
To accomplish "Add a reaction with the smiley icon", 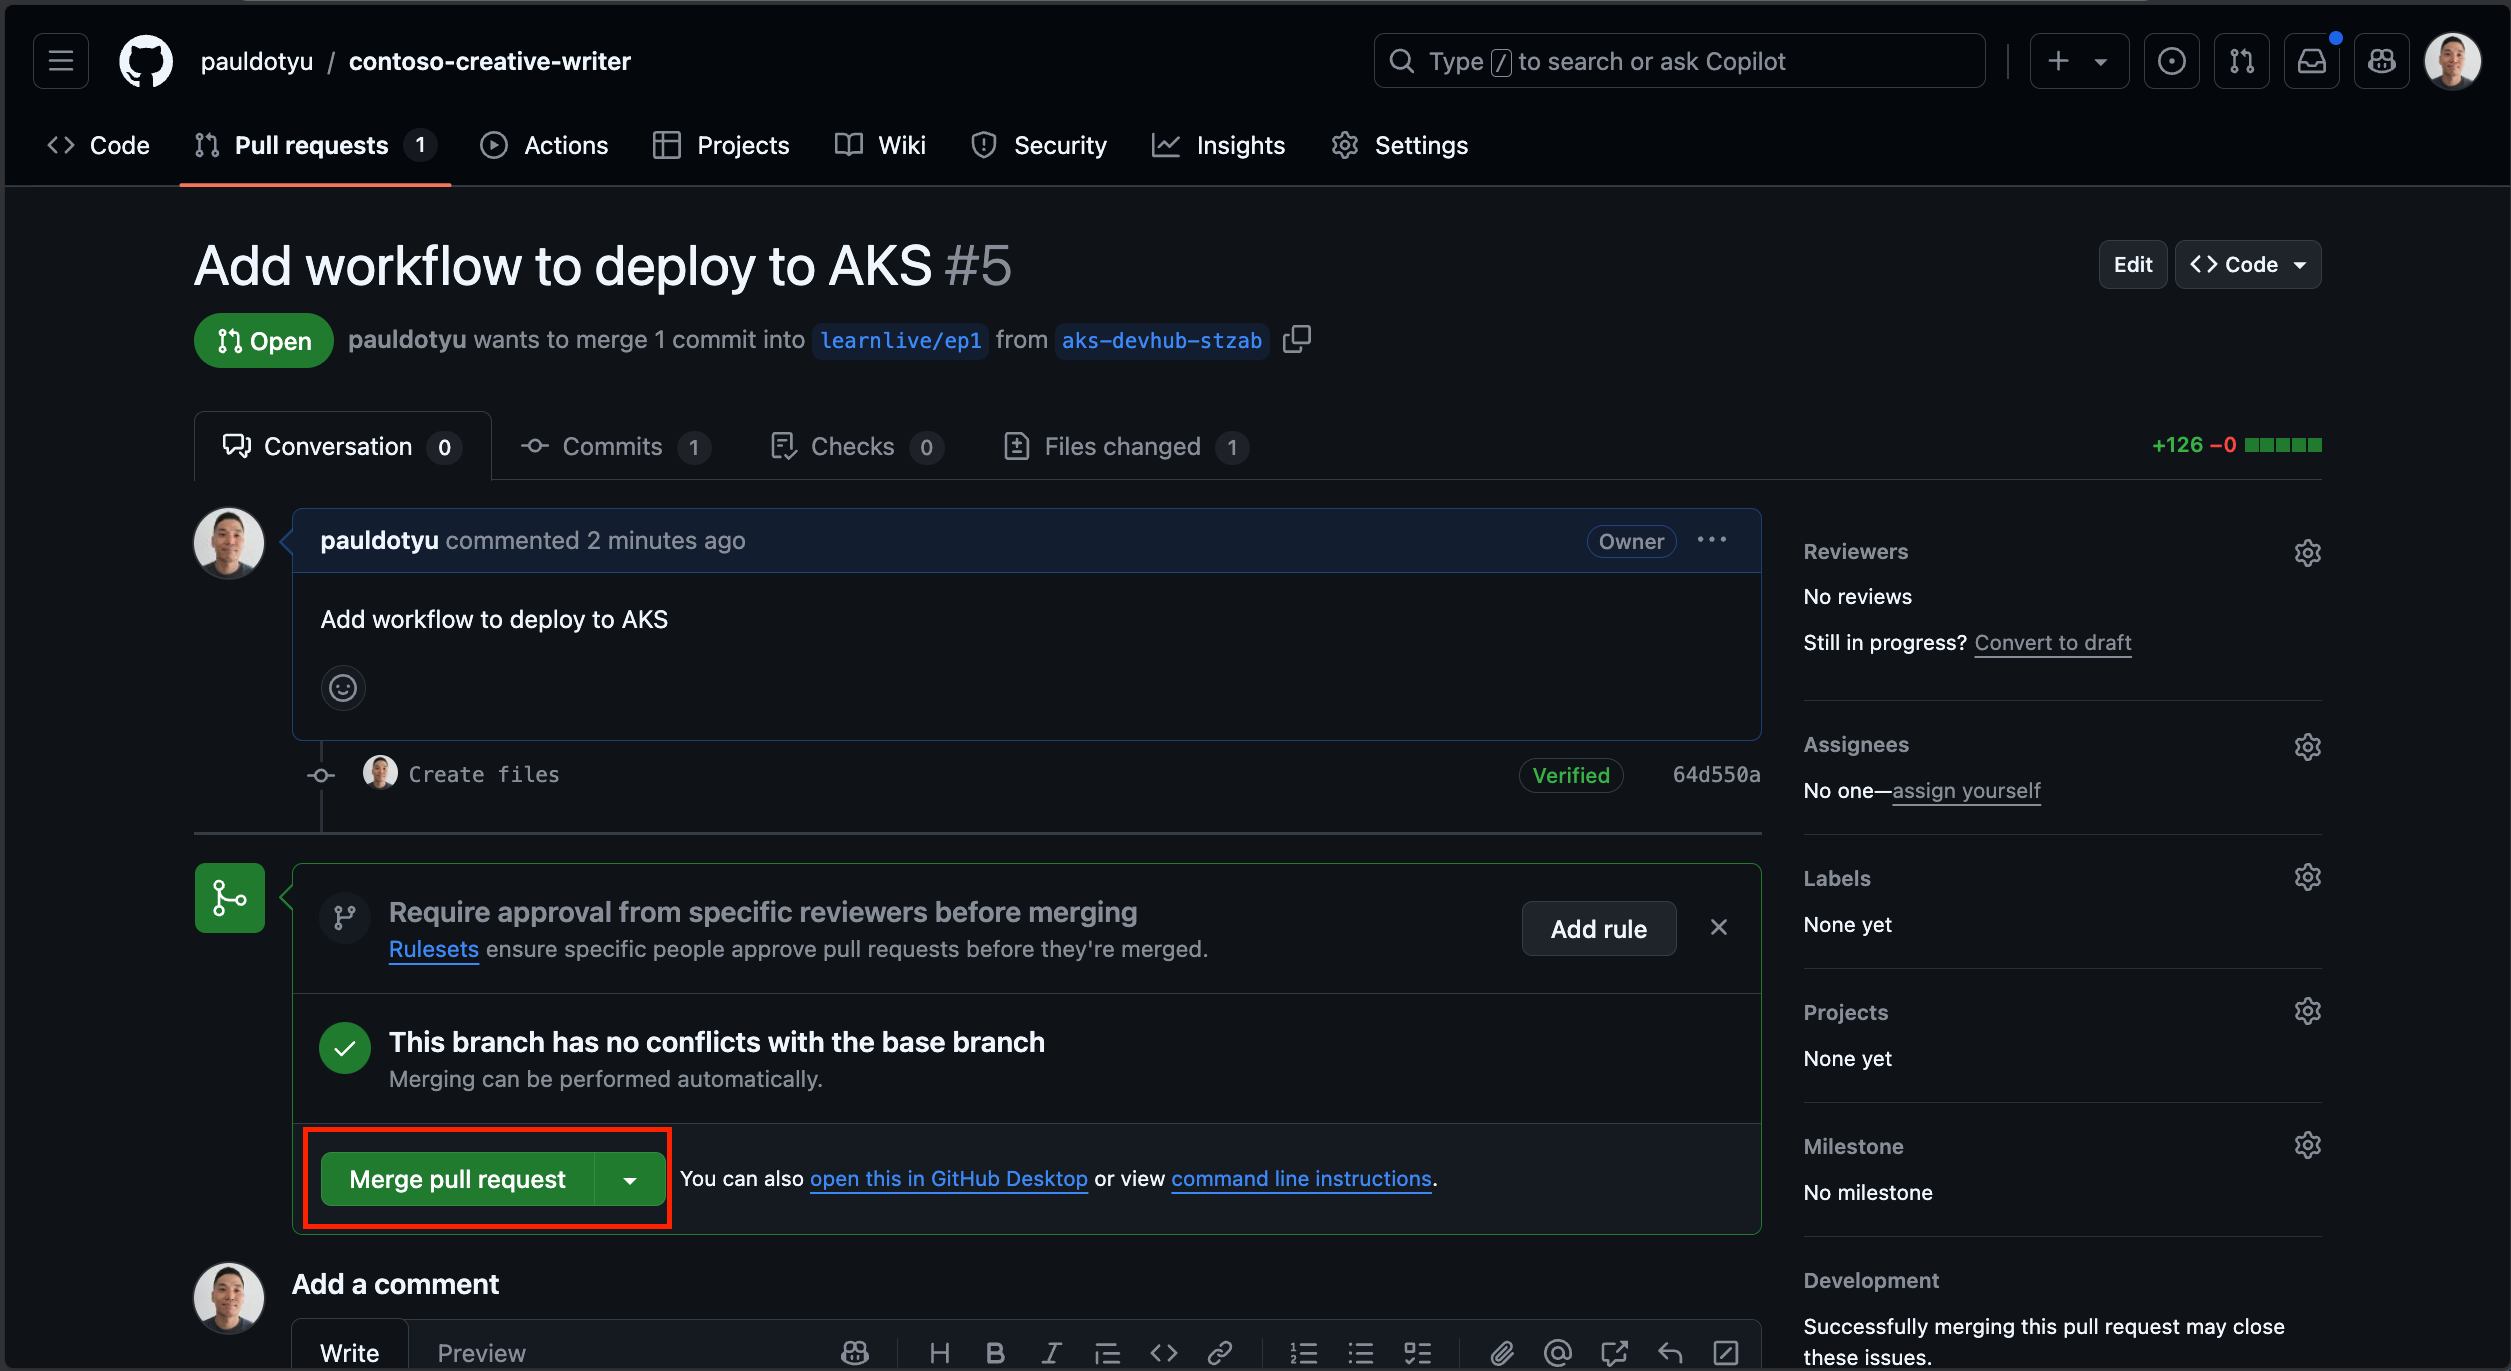I will 343,688.
